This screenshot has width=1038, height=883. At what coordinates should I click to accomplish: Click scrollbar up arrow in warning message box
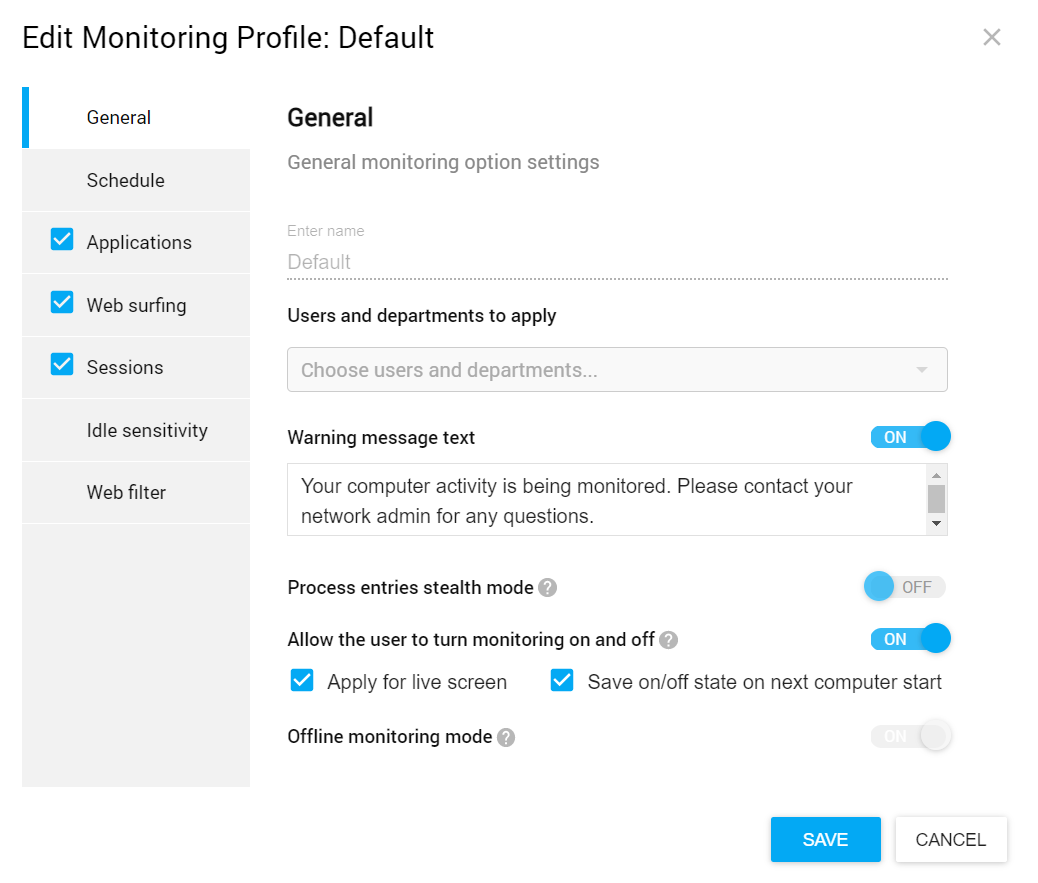[x=936, y=474]
